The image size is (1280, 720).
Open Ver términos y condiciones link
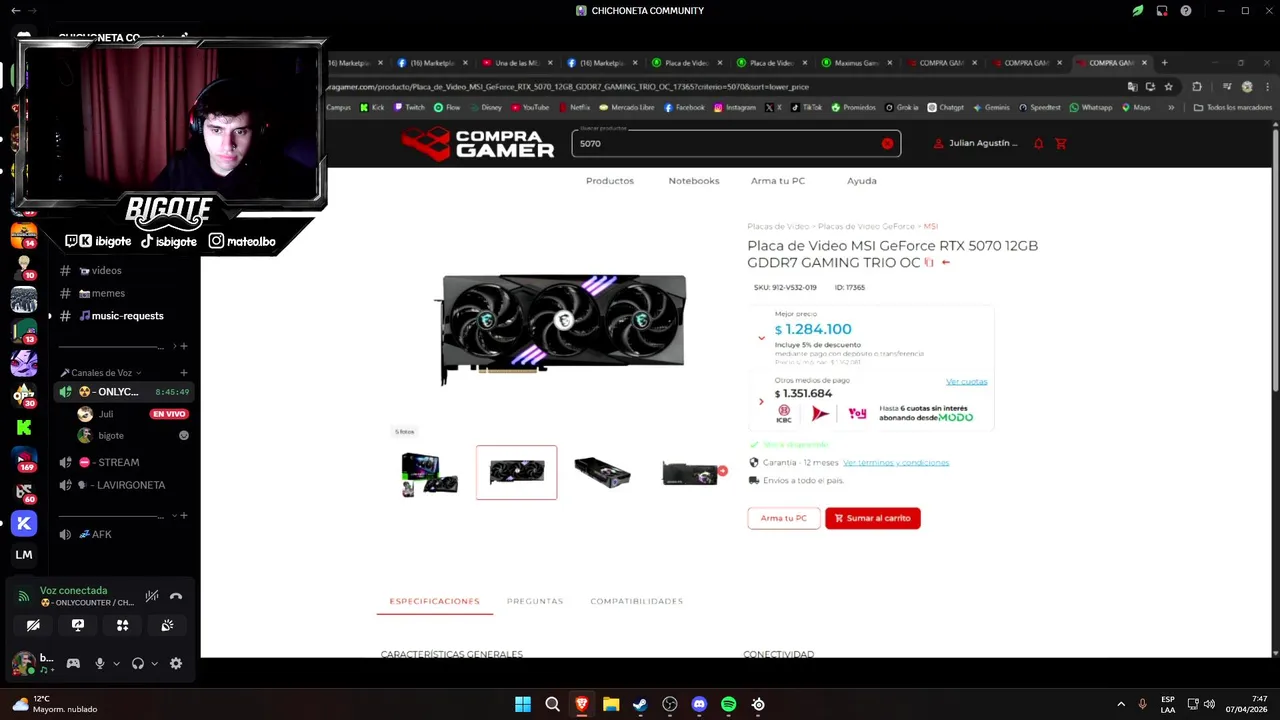pyautogui.click(x=896, y=462)
